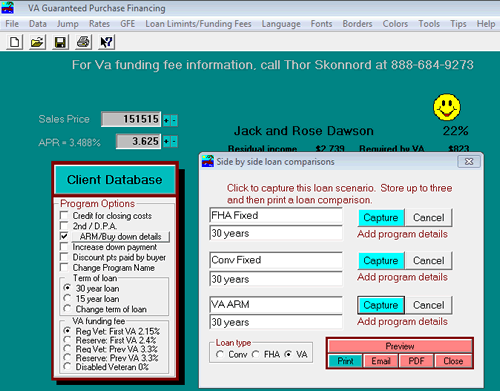Open the Rates menu
Image resolution: width=500 pixels, height=391 pixels.
pos(99,24)
